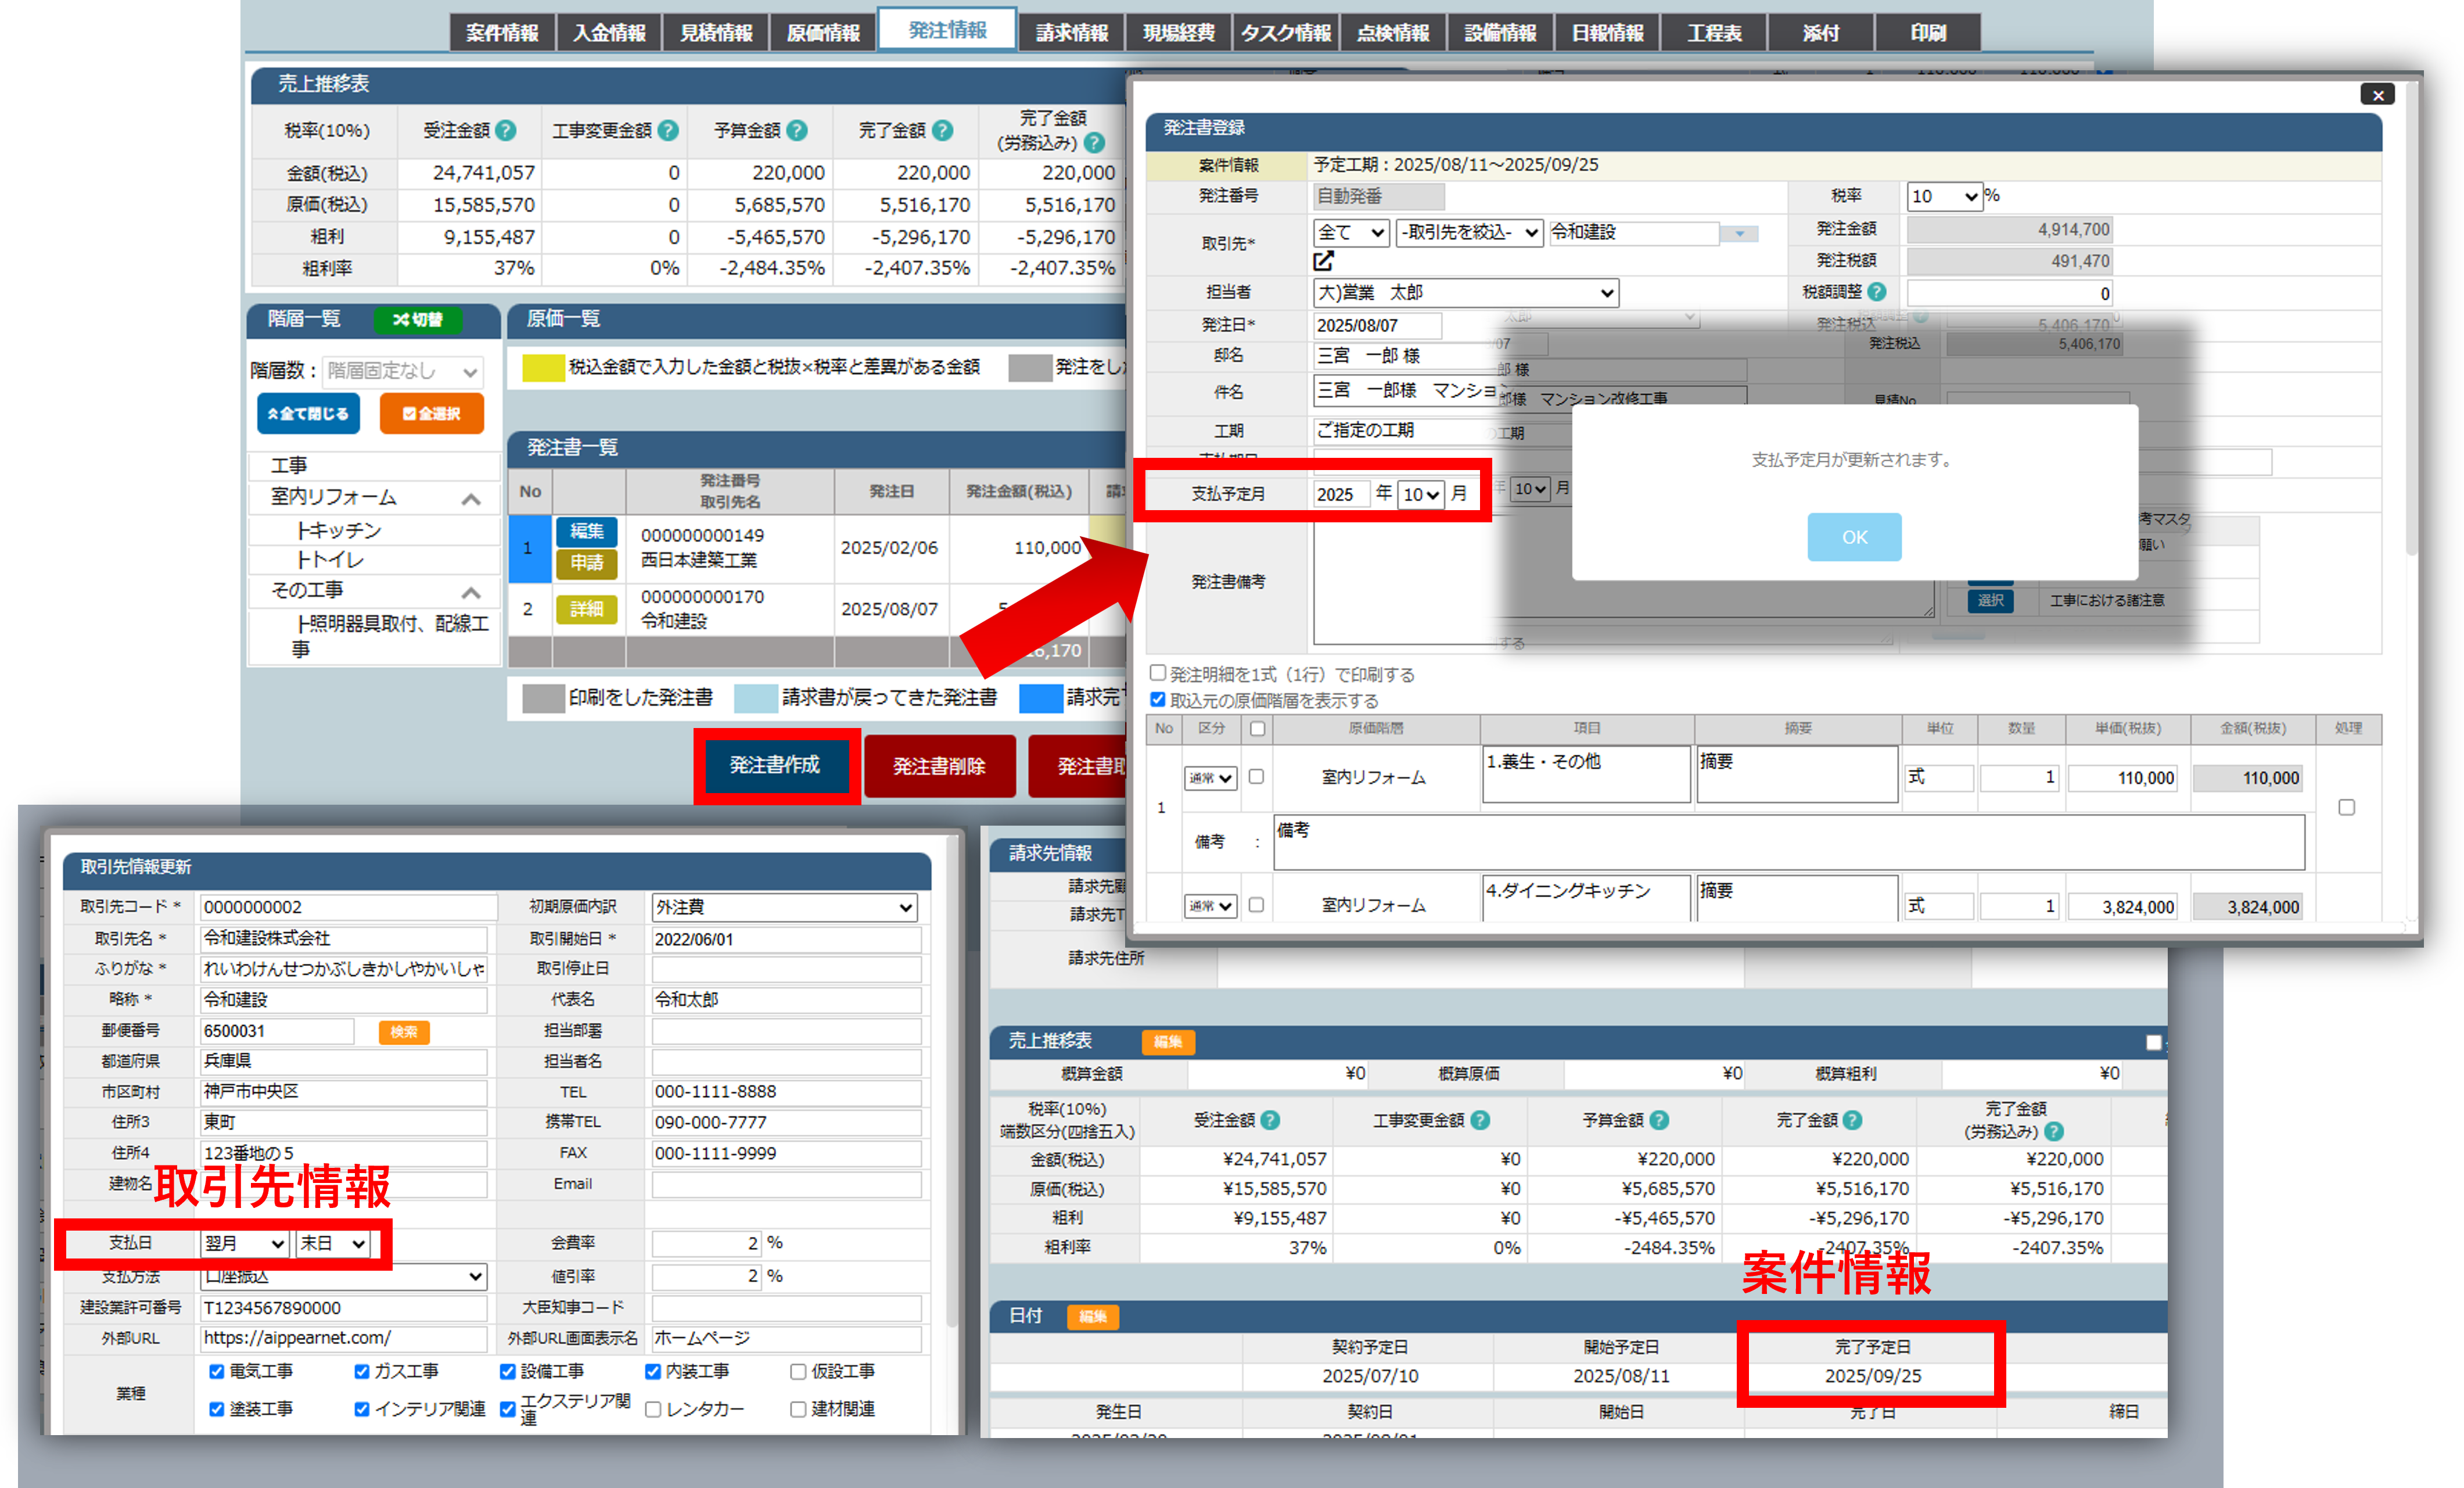Viewport: 2464px width, 1488px height.
Task: Click 外部URL field with aippearnet address
Action: [x=343, y=1338]
